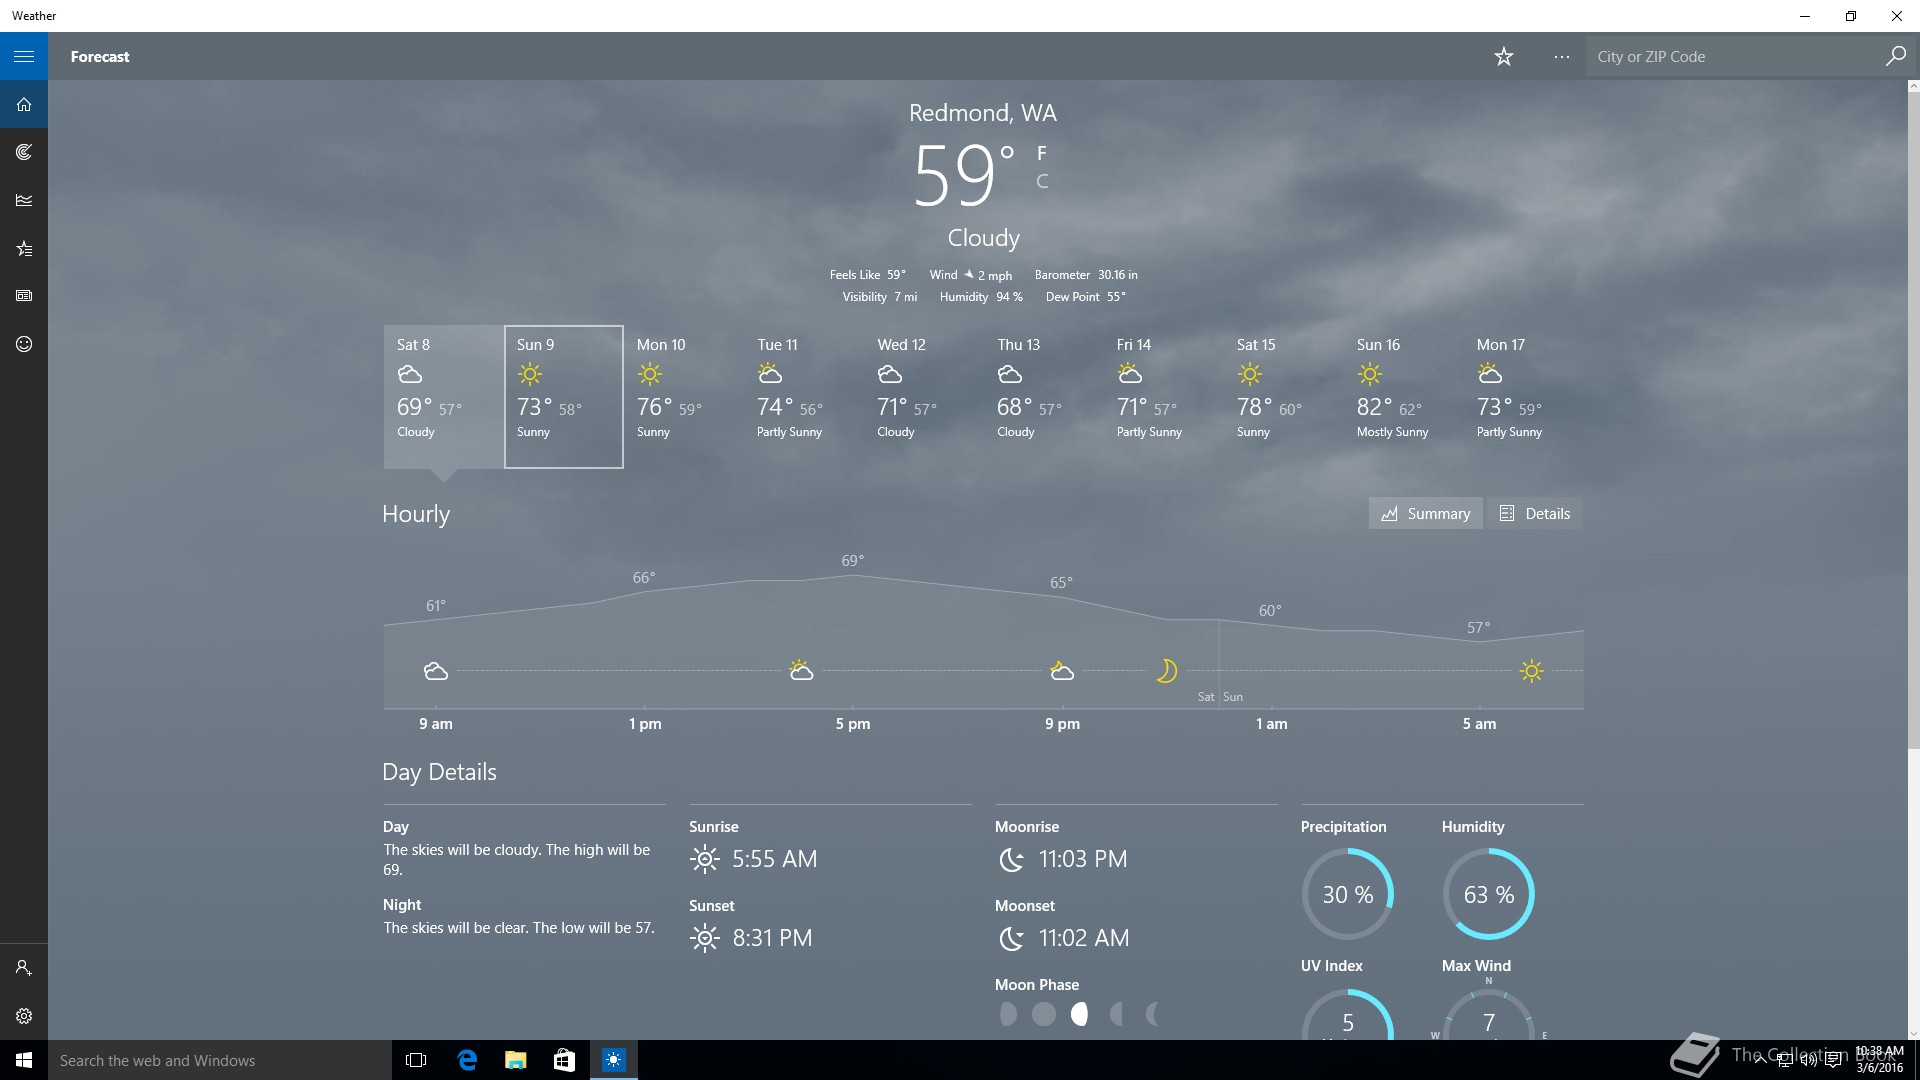Click the highlighted current moon phase icon
1920x1080 pixels.
tap(1079, 1014)
